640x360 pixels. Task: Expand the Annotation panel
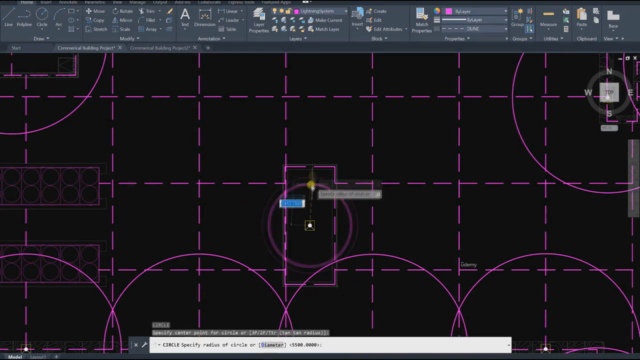click(211, 38)
